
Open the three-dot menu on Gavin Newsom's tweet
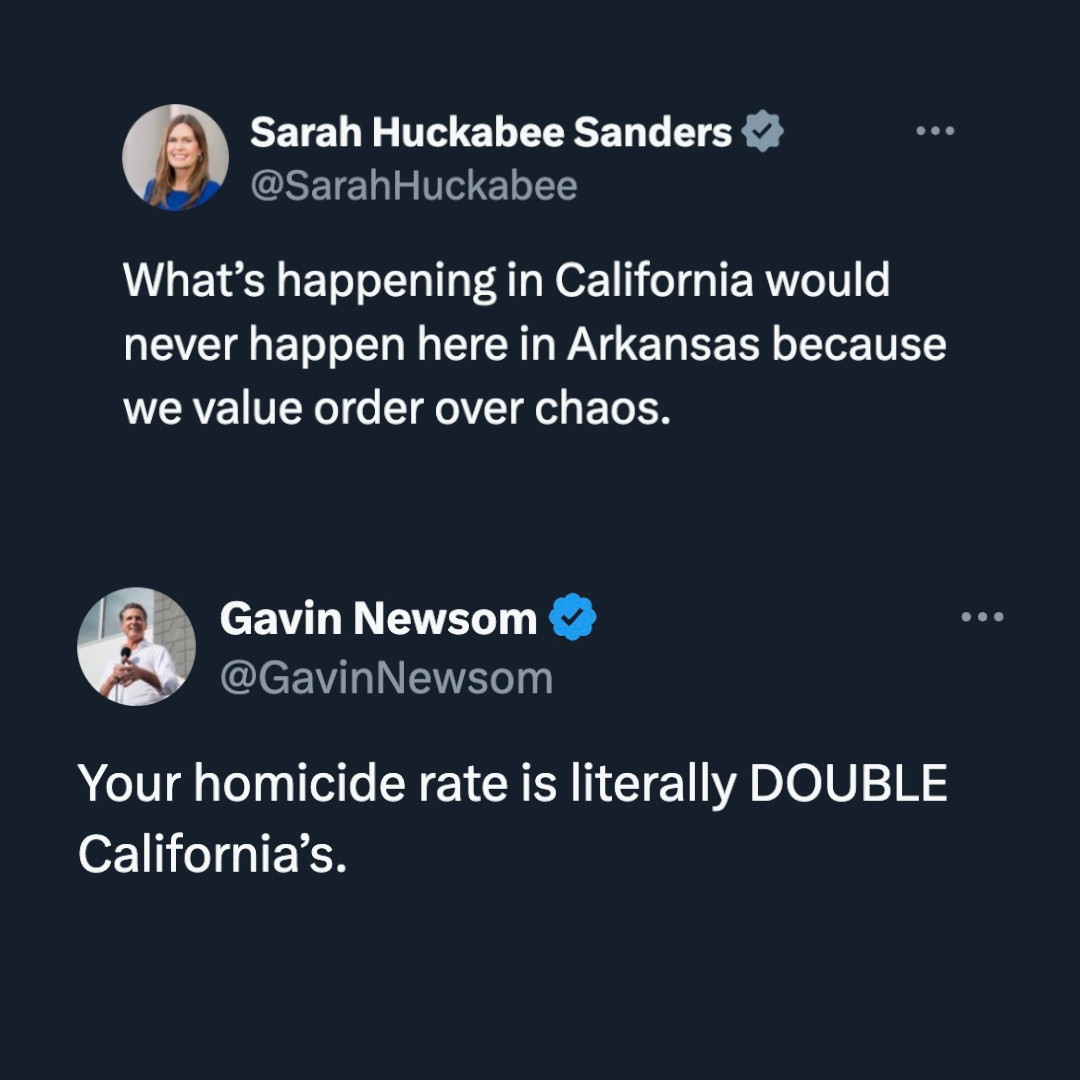click(x=982, y=618)
